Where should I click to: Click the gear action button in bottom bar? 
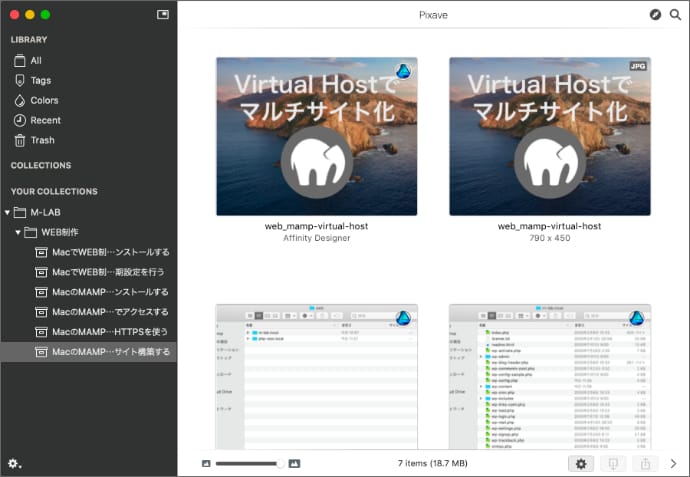tap(581, 463)
